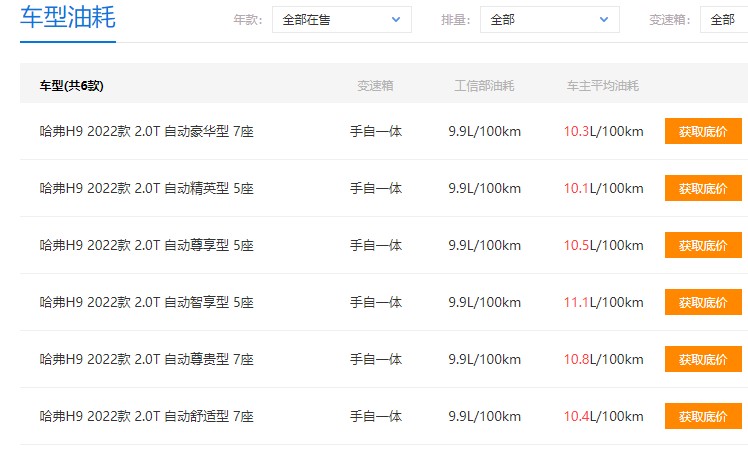Click 手自一体 in 自动舒适型 row
Viewport: 748px width, 449px height.
point(376,416)
